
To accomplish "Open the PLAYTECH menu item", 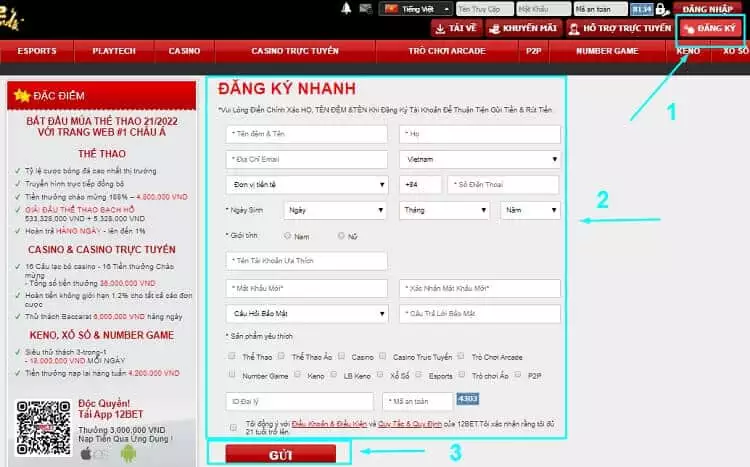I will 114,51.
